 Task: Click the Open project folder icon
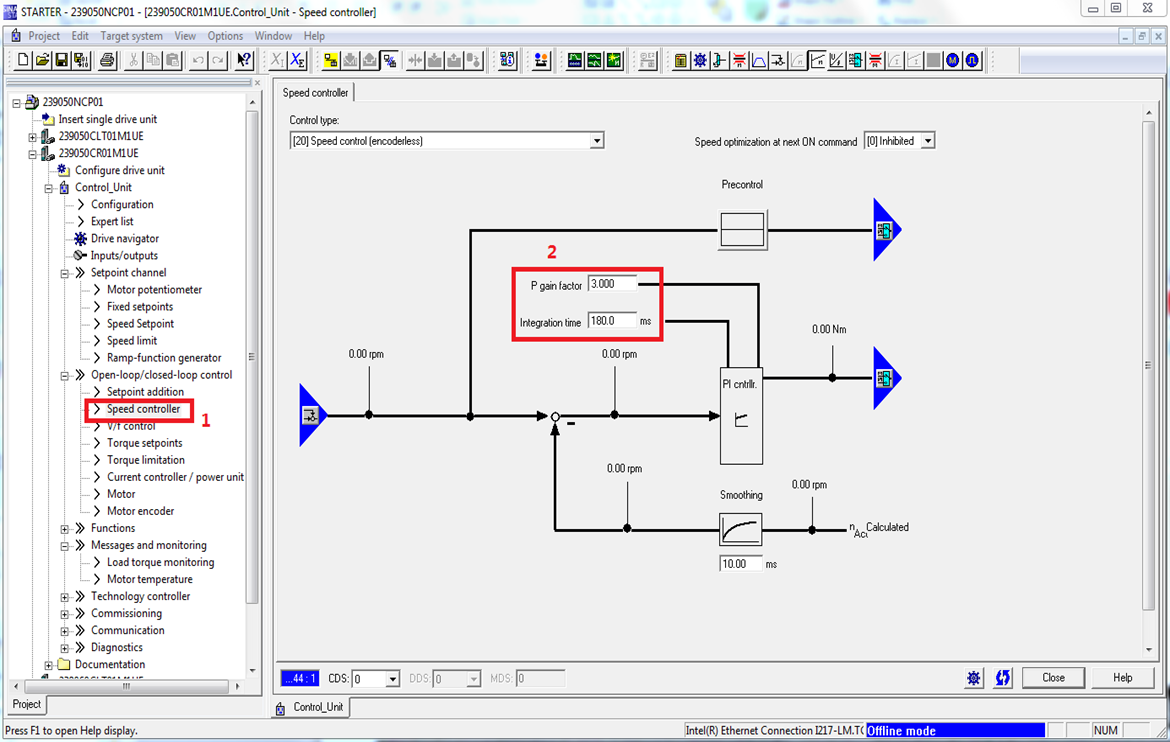coord(43,61)
